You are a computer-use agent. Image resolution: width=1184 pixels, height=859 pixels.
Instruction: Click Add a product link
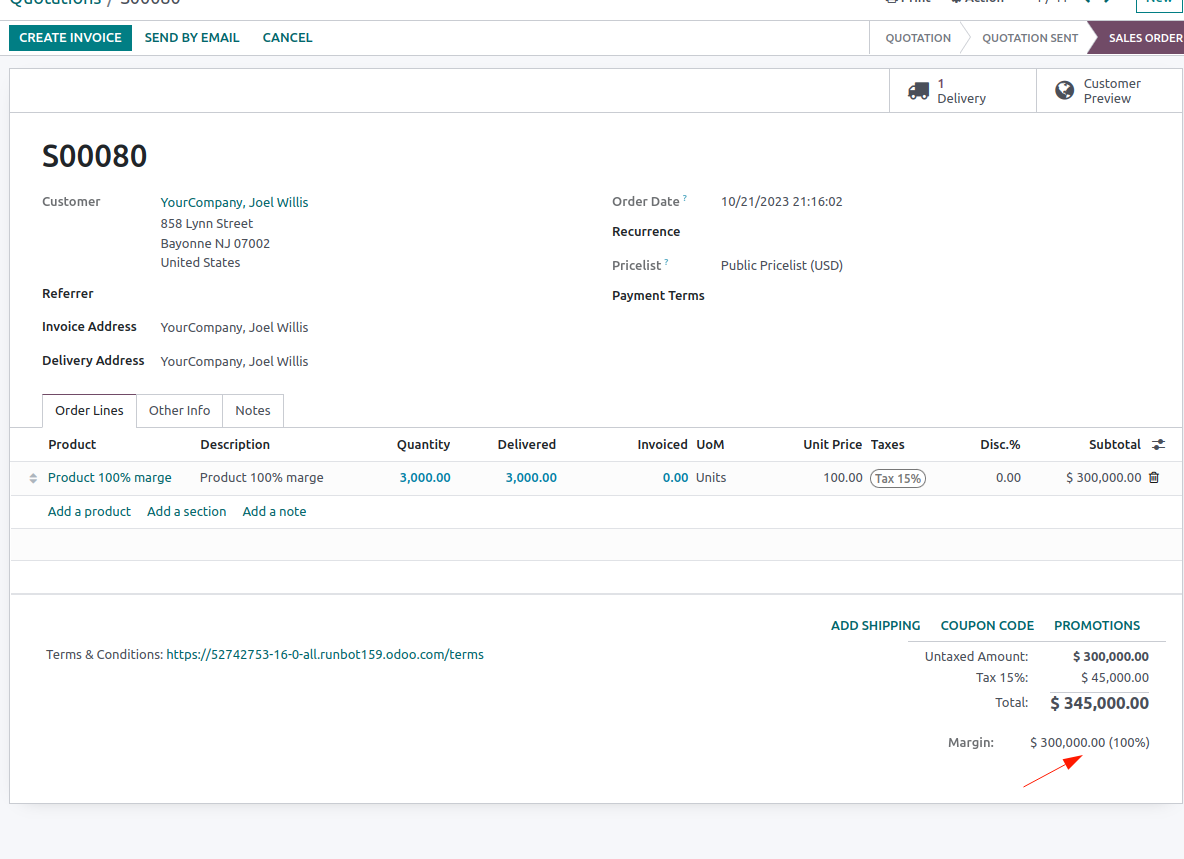(x=89, y=512)
